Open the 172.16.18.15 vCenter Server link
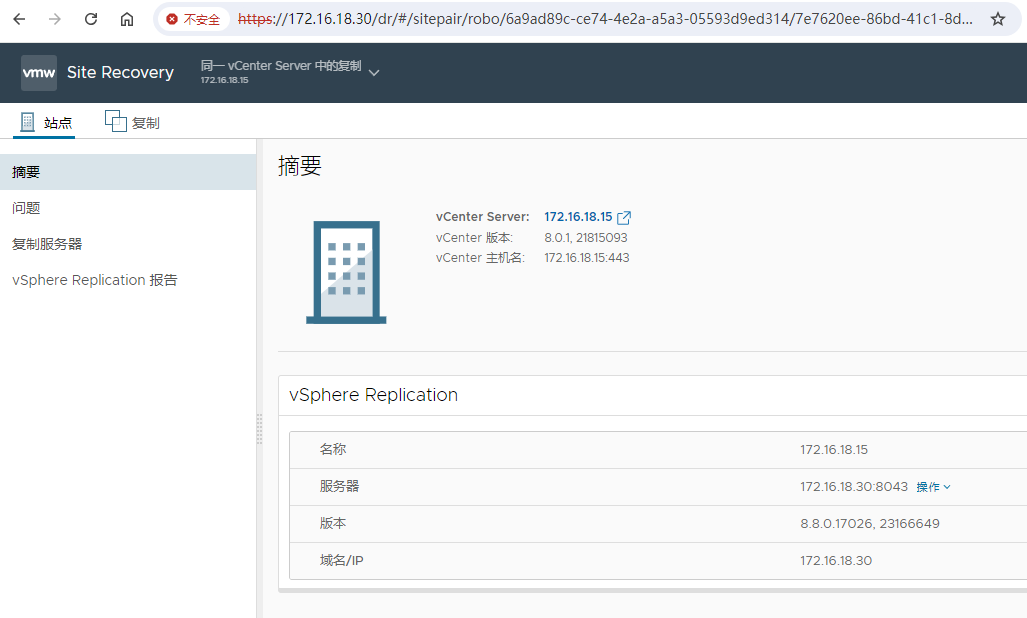This screenshot has width=1027, height=618. click(578, 217)
